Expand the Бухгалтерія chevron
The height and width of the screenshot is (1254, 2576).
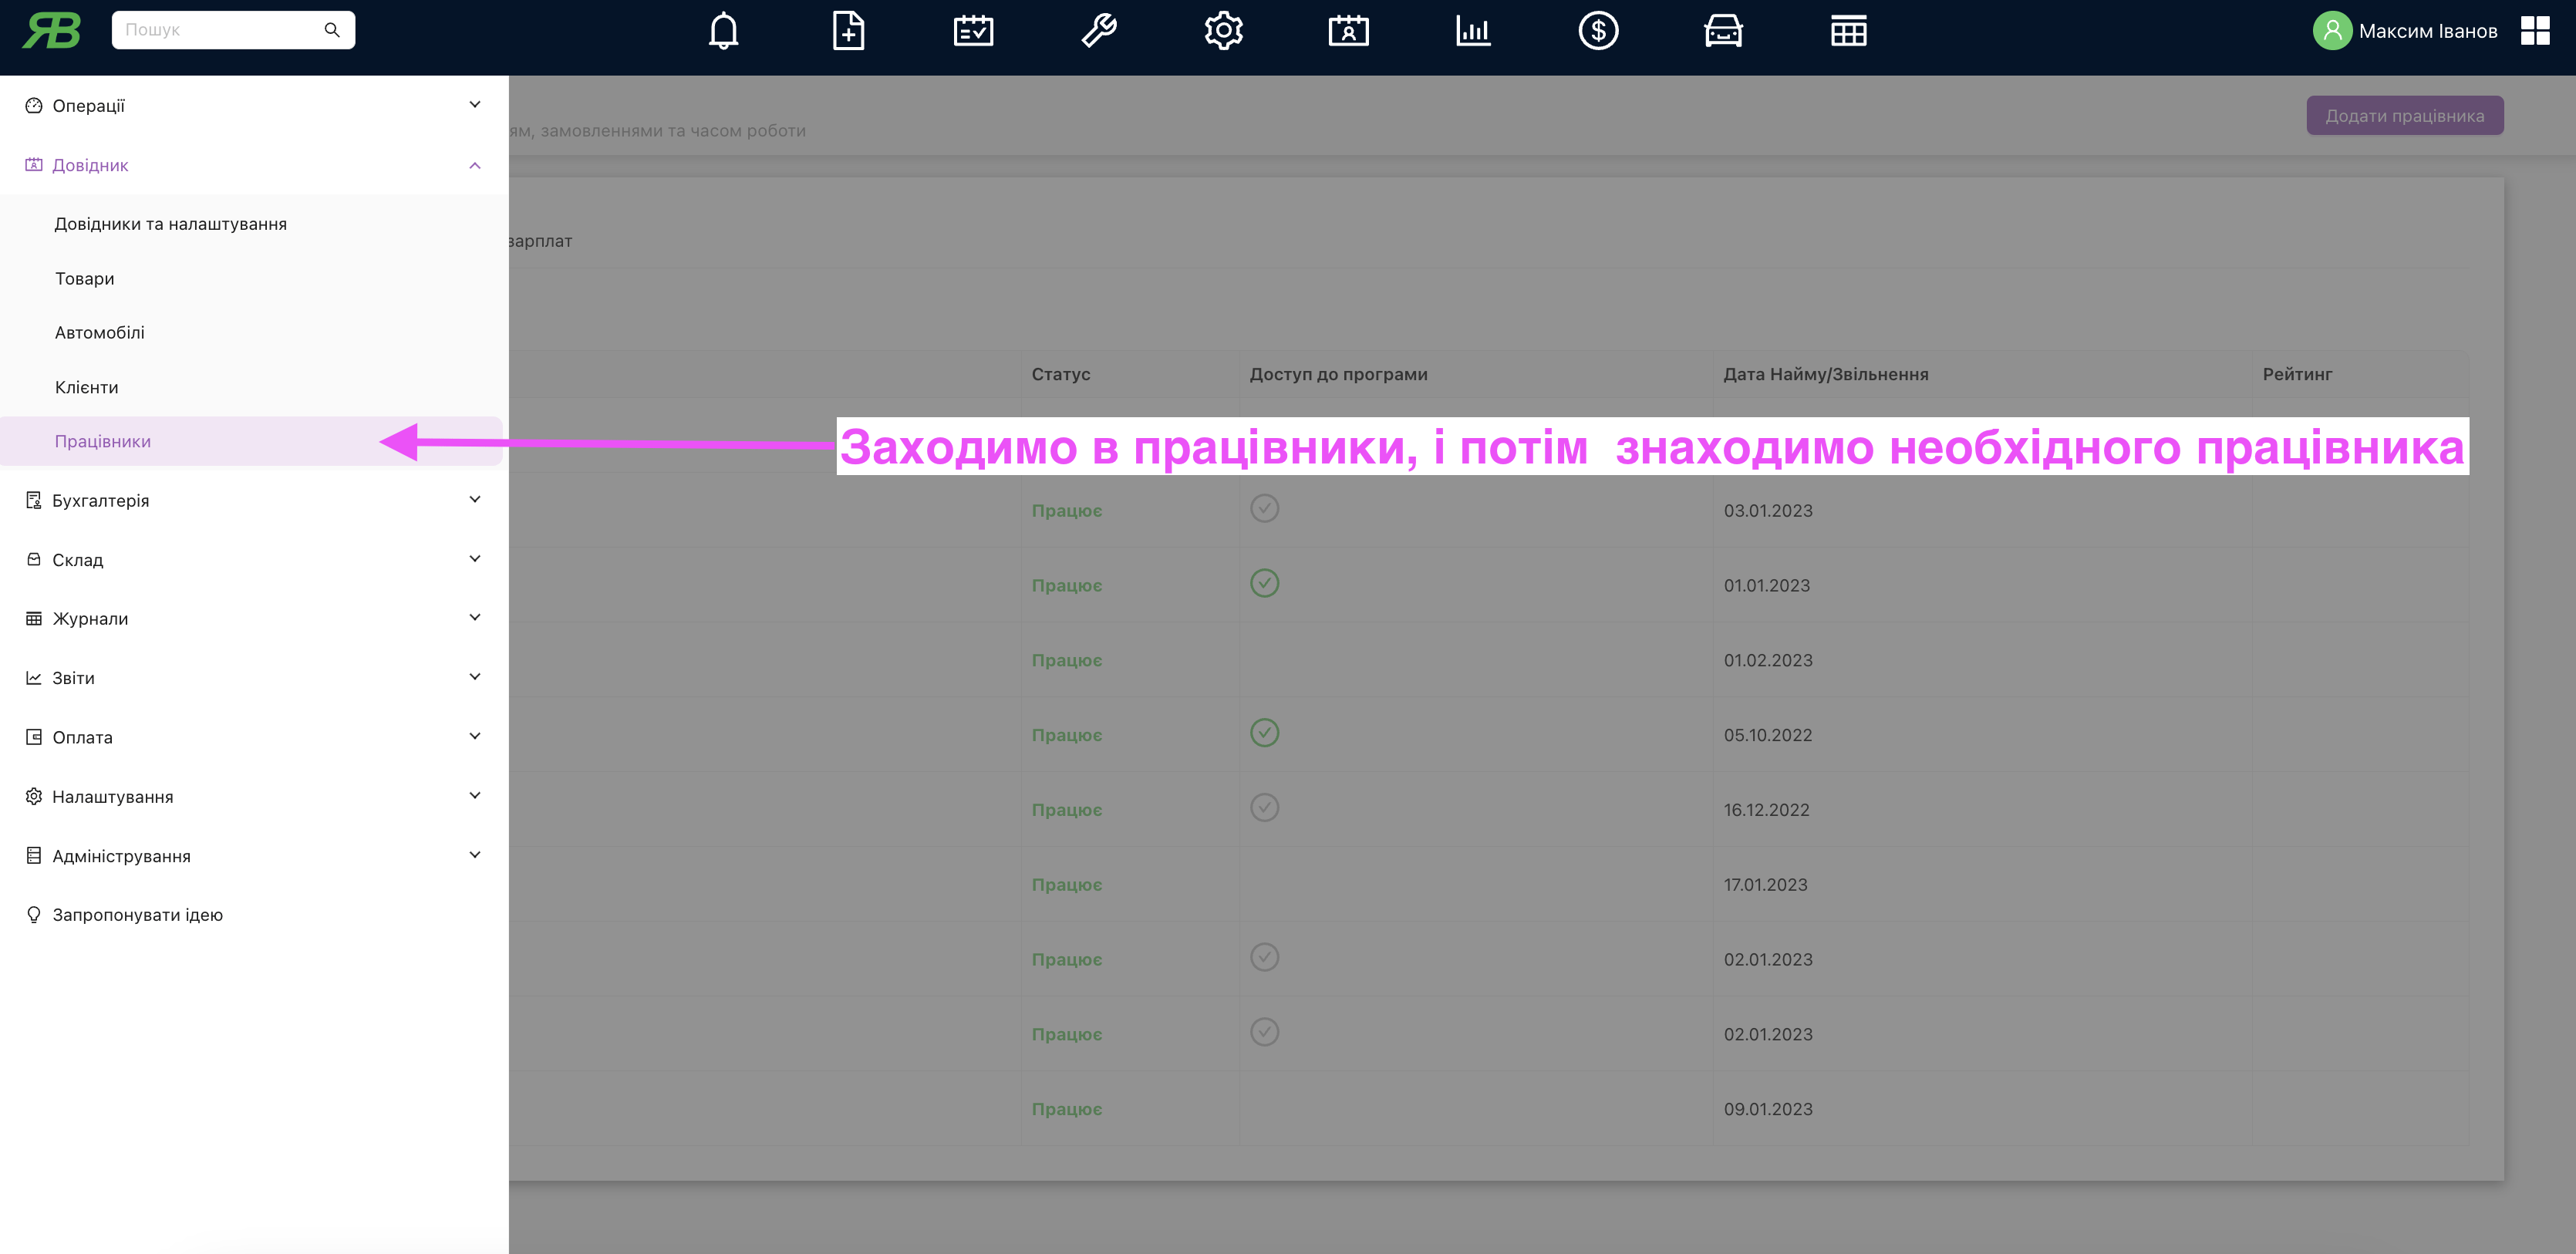click(x=475, y=499)
